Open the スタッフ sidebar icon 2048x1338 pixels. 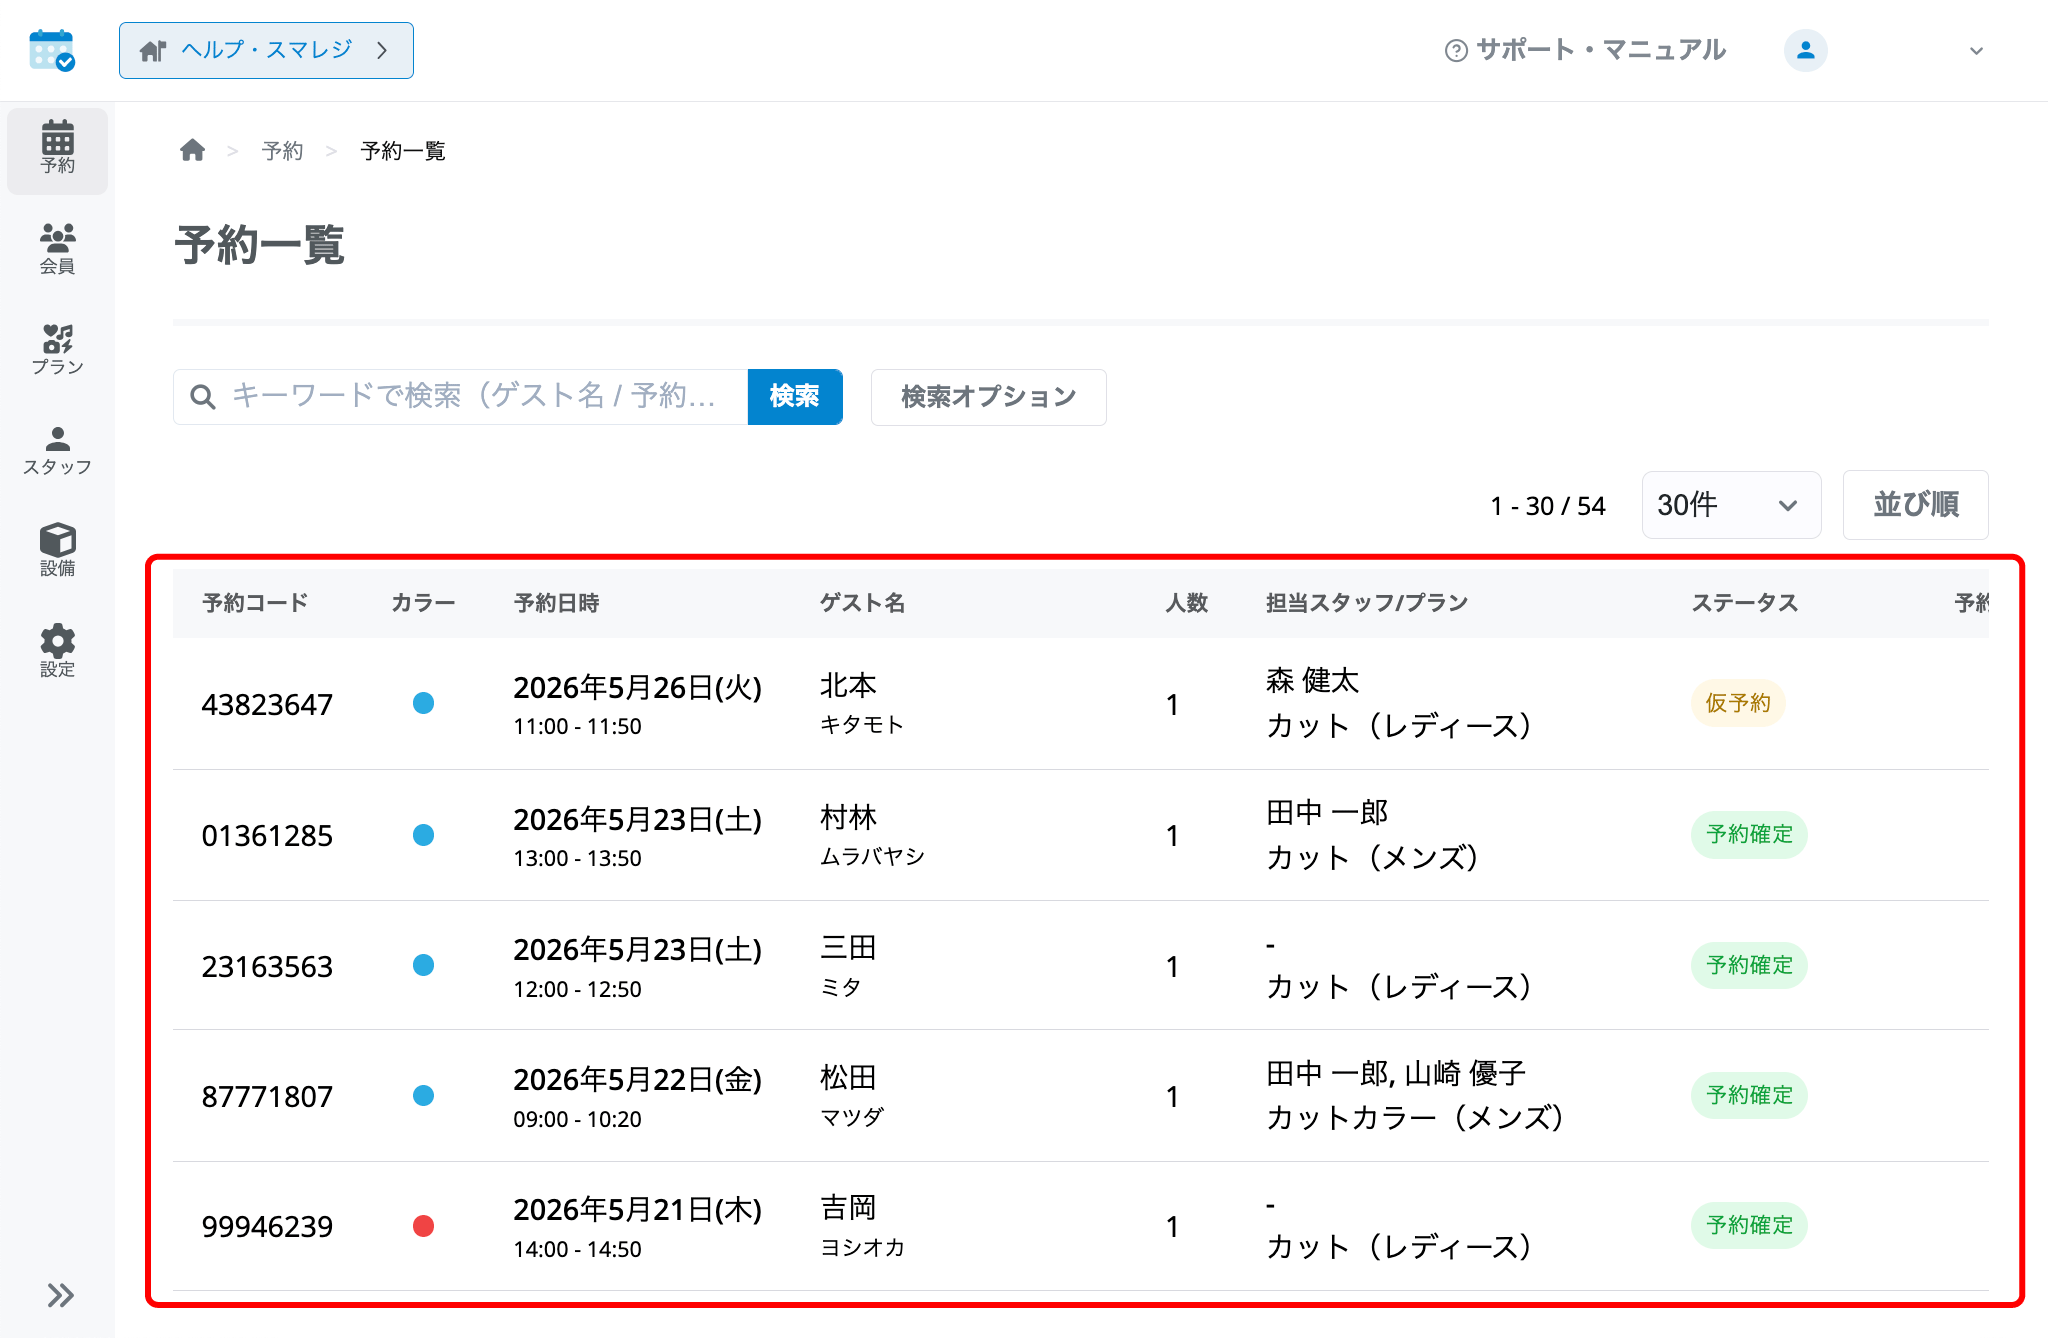(x=57, y=451)
